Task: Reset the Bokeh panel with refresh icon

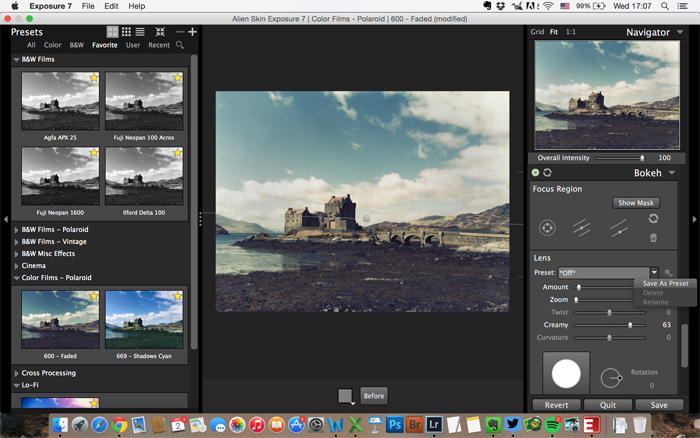Action: click(x=547, y=173)
